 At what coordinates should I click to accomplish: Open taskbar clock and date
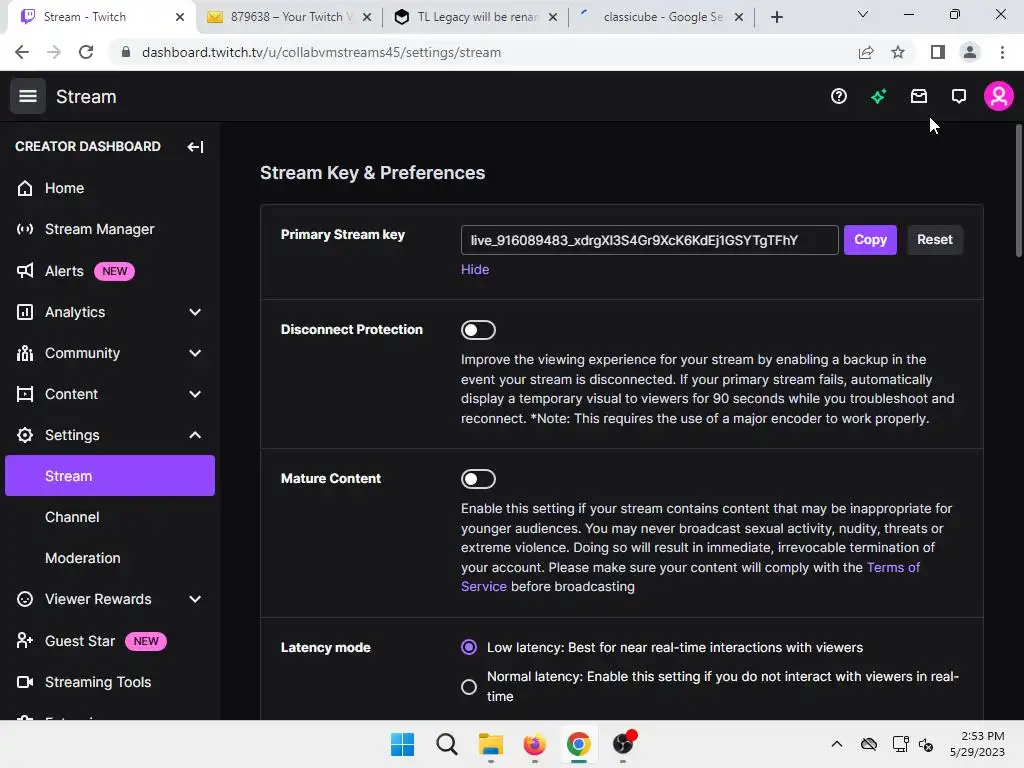[x=977, y=744]
